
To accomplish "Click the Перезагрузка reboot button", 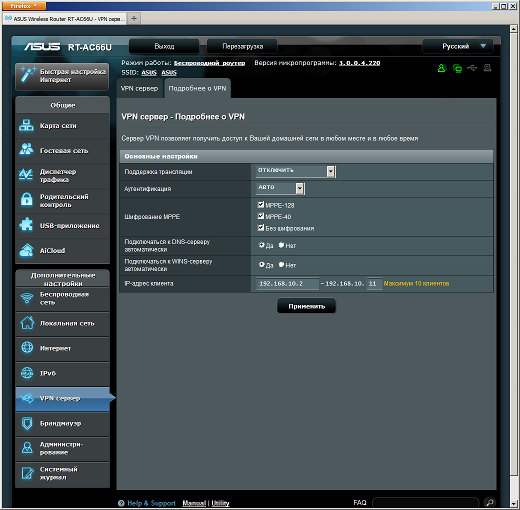I will [242, 46].
